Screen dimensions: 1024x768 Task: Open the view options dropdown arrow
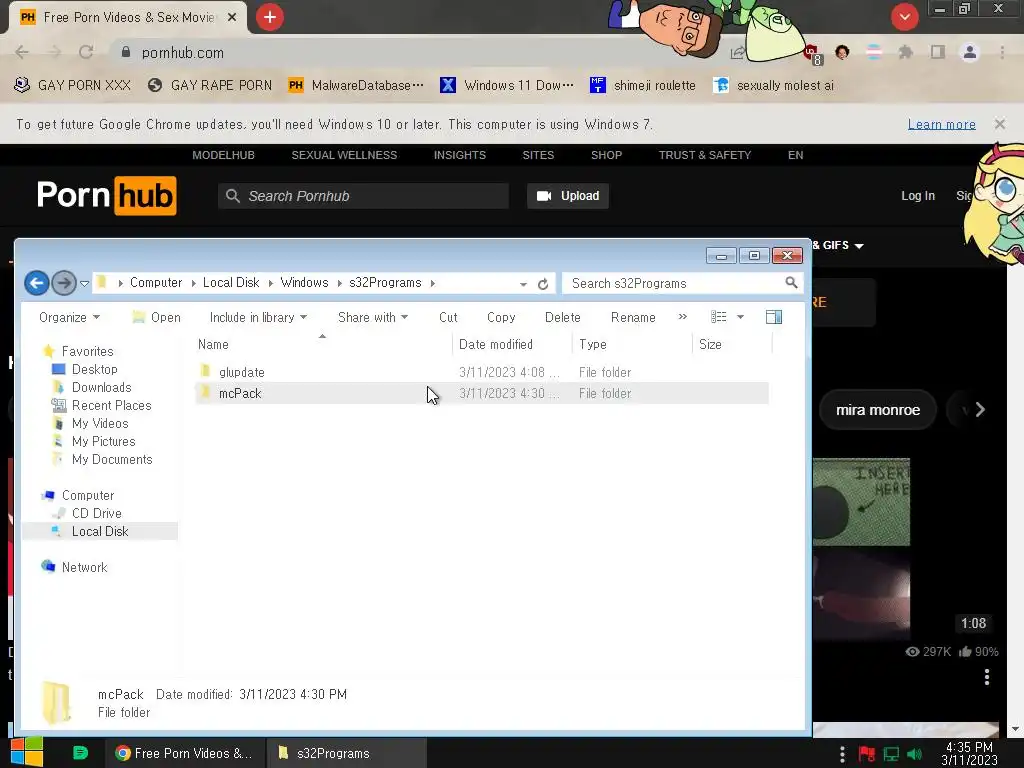[740, 317]
